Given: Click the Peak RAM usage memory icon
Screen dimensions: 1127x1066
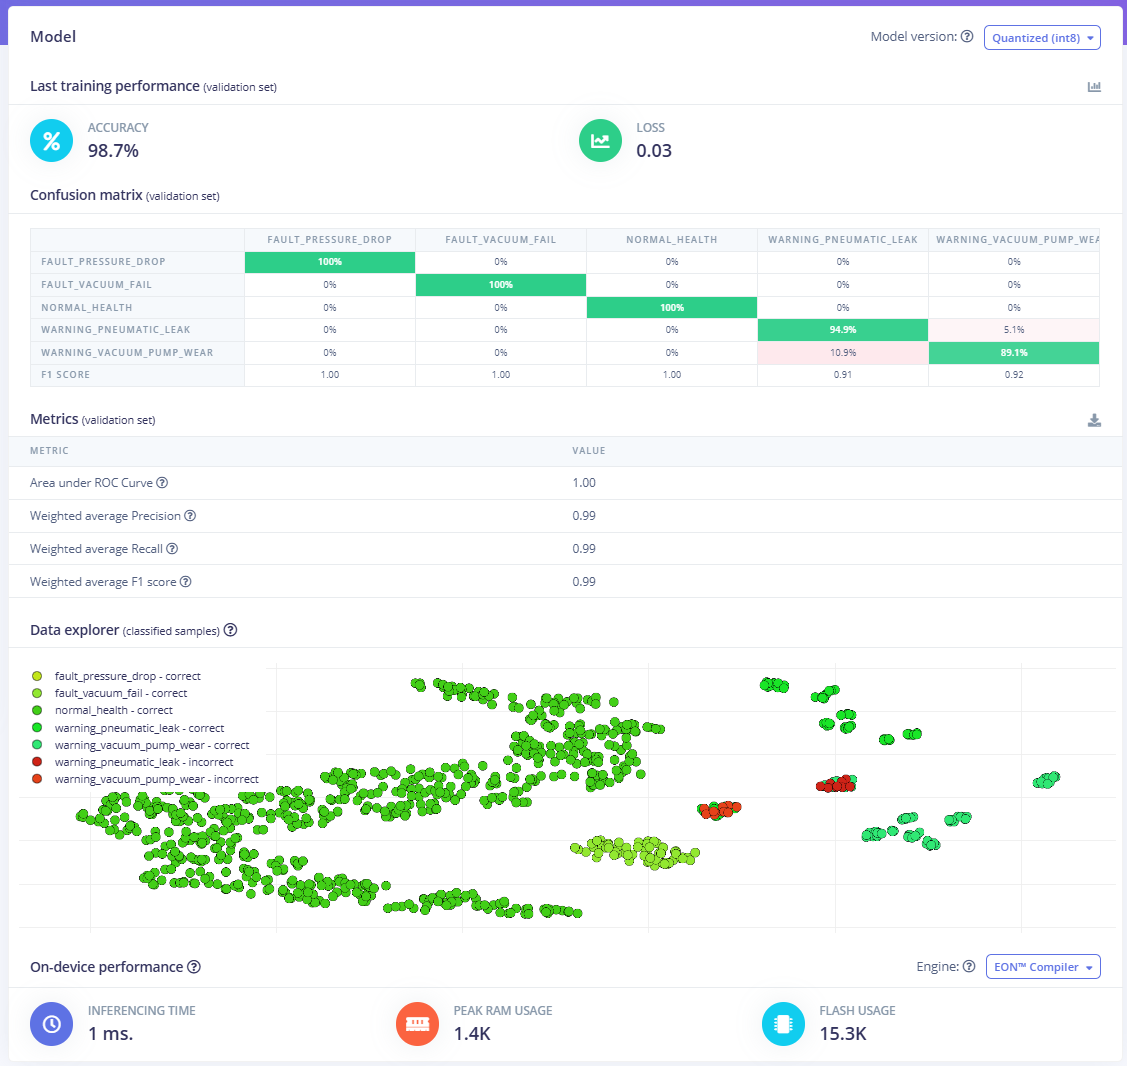Looking at the screenshot, I should point(418,1024).
